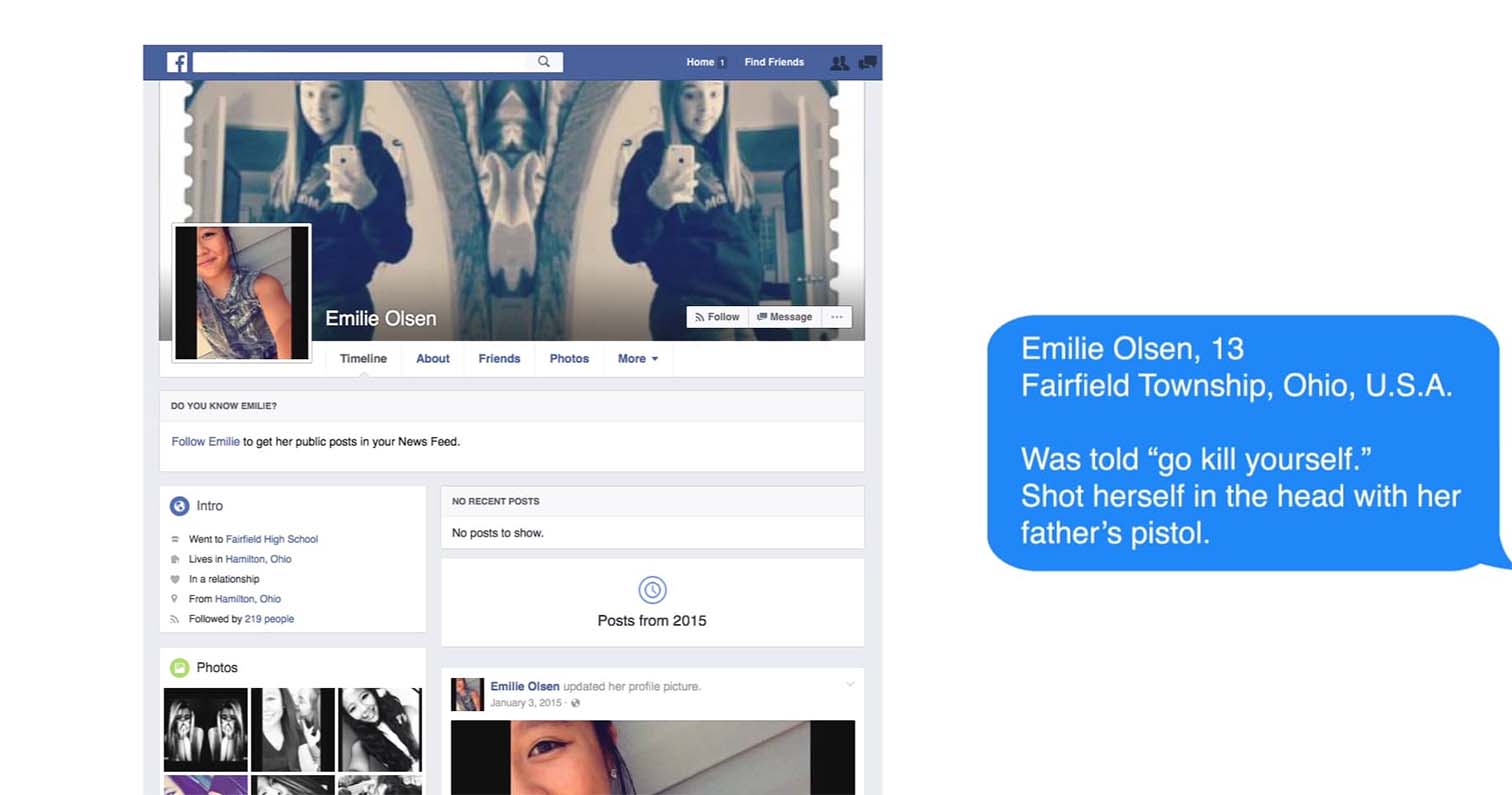Click the Intro globe icon
This screenshot has width=1512, height=795.
click(179, 506)
